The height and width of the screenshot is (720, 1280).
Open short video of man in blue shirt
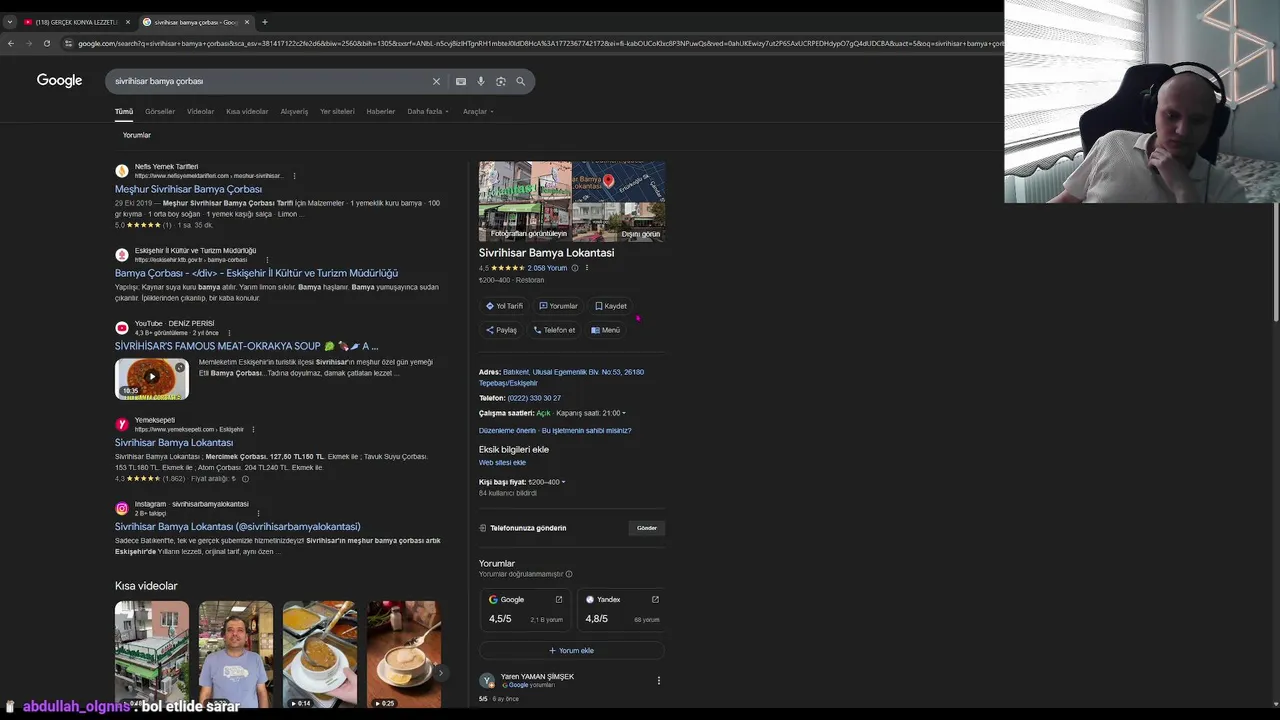point(235,655)
